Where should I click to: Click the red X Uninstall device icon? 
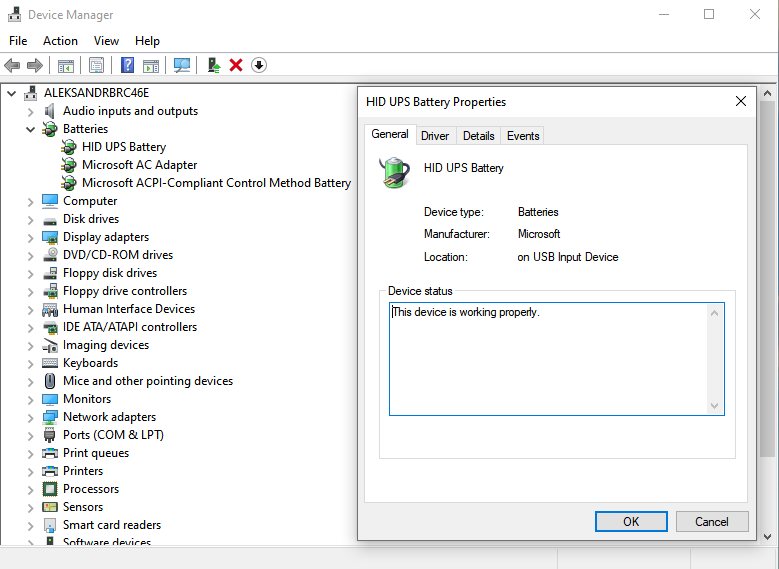[236, 65]
